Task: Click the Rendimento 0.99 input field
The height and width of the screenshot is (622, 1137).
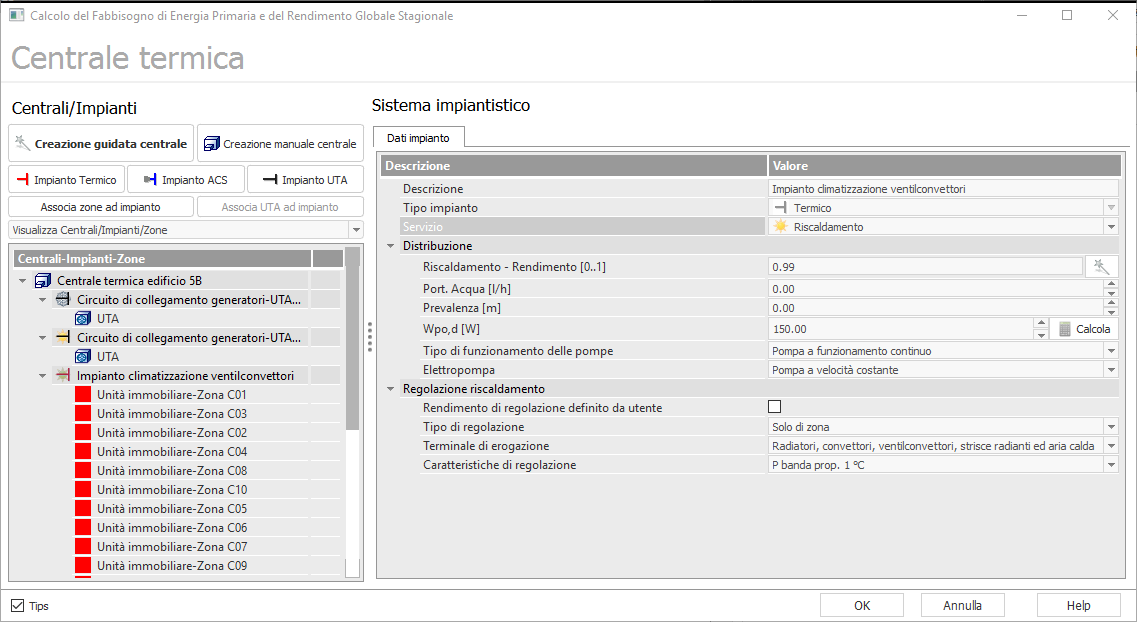Action: click(925, 267)
